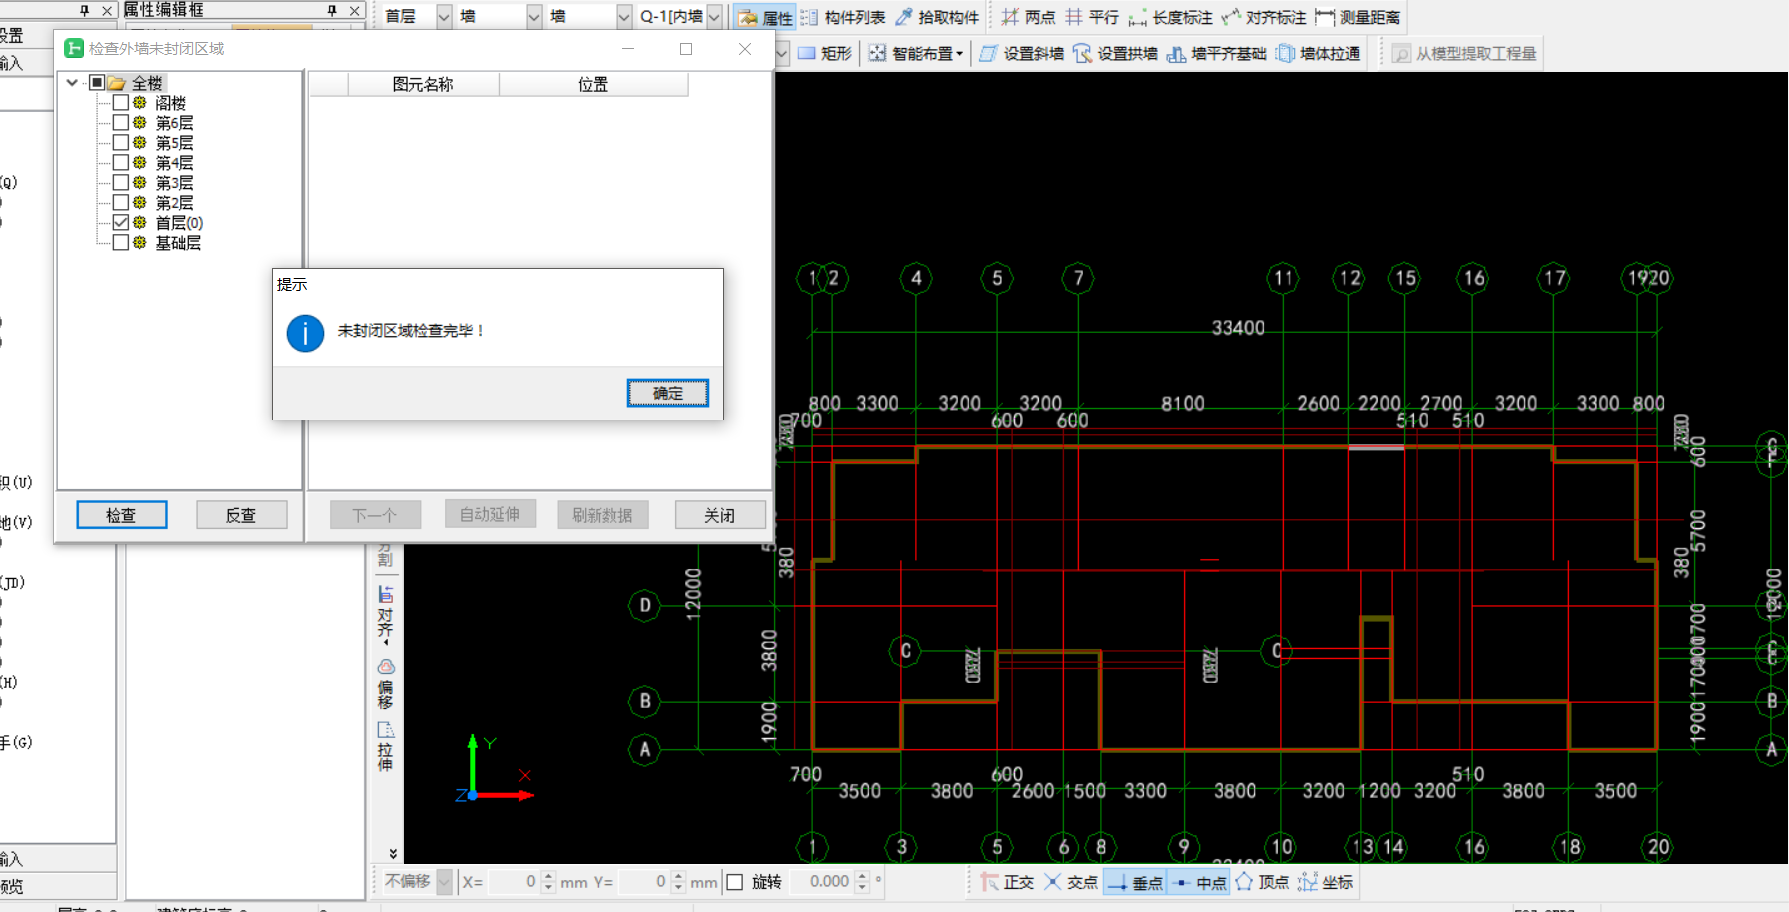Image resolution: width=1789 pixels, height=912 pixels.
Task: Select the 矩形 rectangle draw tool
Action: pos(825,53)
